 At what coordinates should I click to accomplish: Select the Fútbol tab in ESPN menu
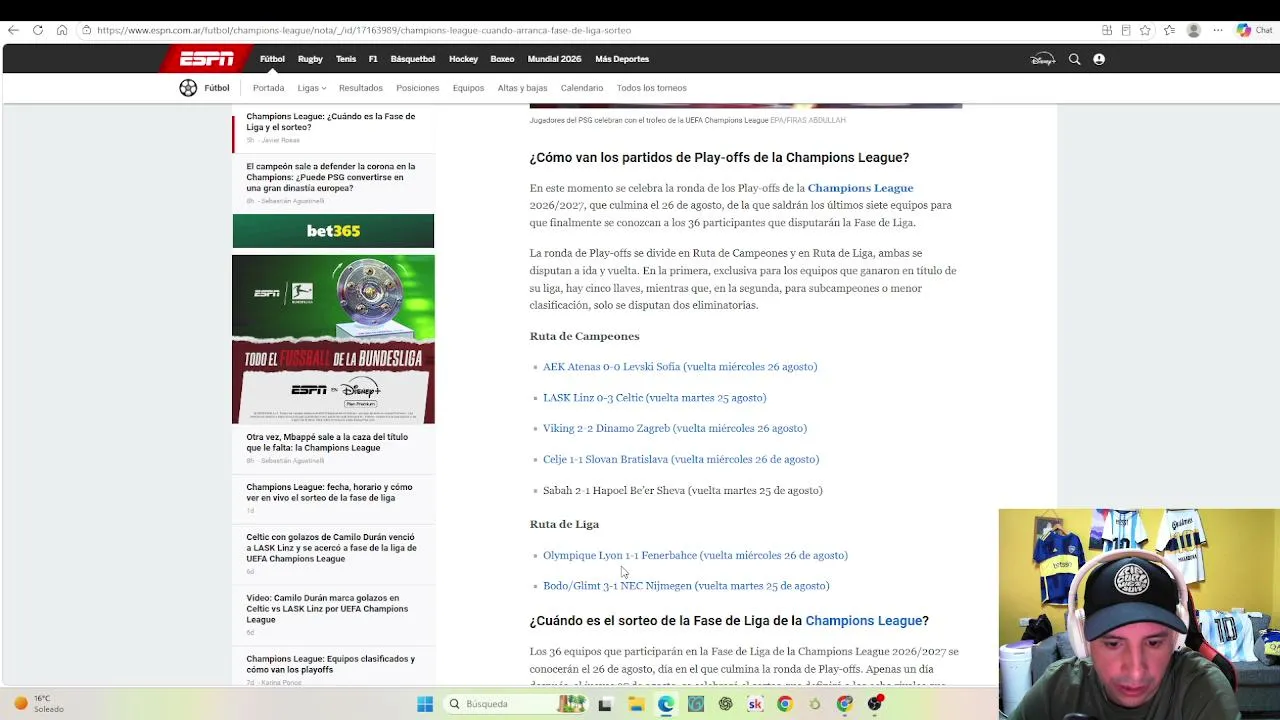tap(272, 59)
